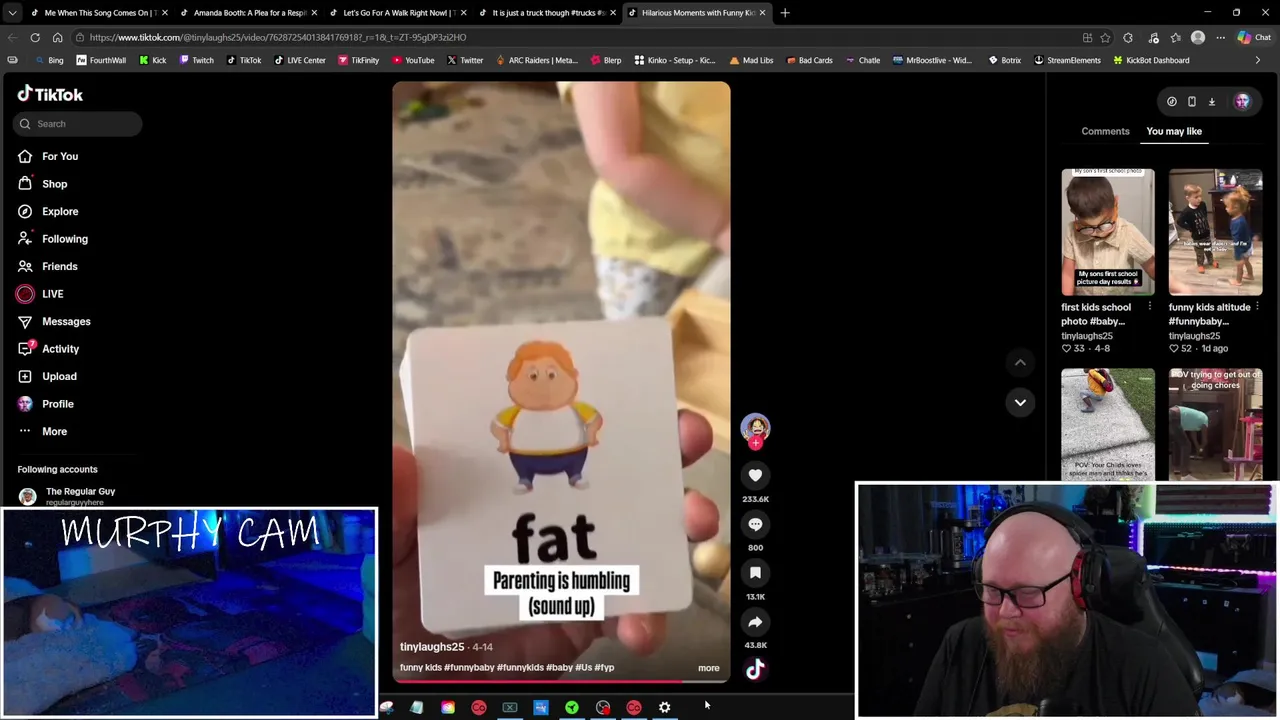Open options for 'first kids school photo'
Viewport: 1280px width, 720px height.
pos(1149,307)
